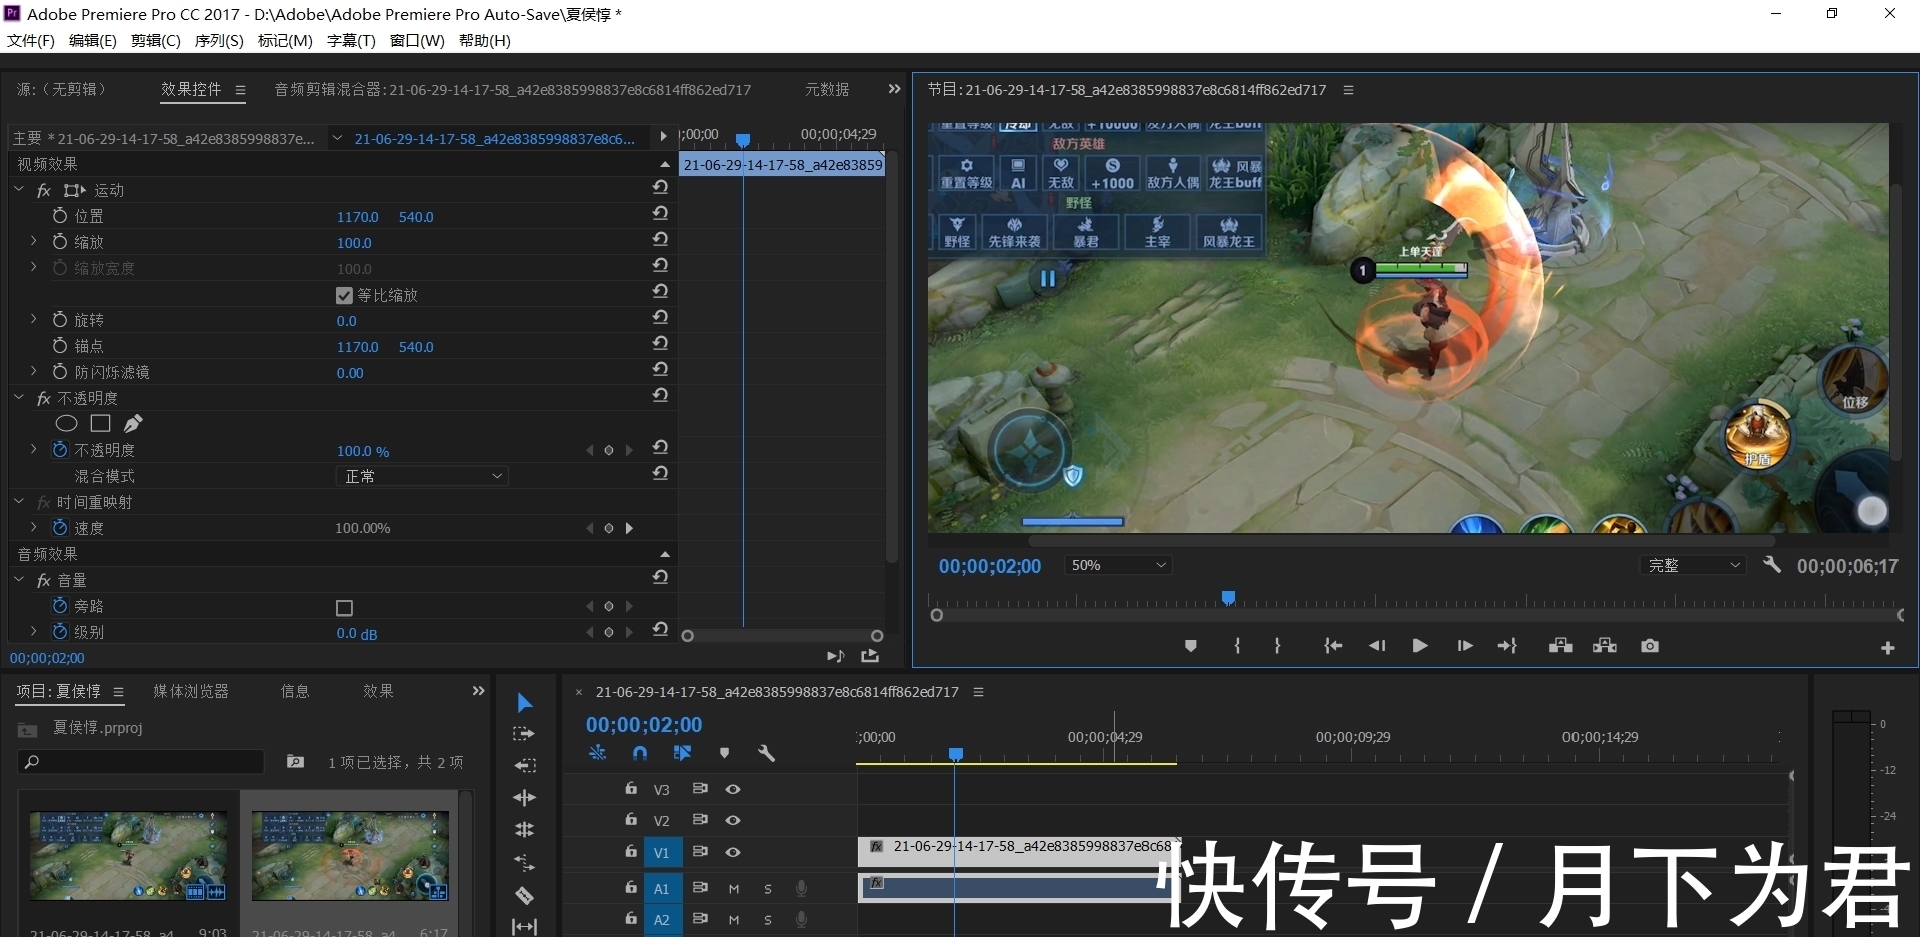Click the project search input field
Screen dimensions: 1920x937
coord(141,762)
